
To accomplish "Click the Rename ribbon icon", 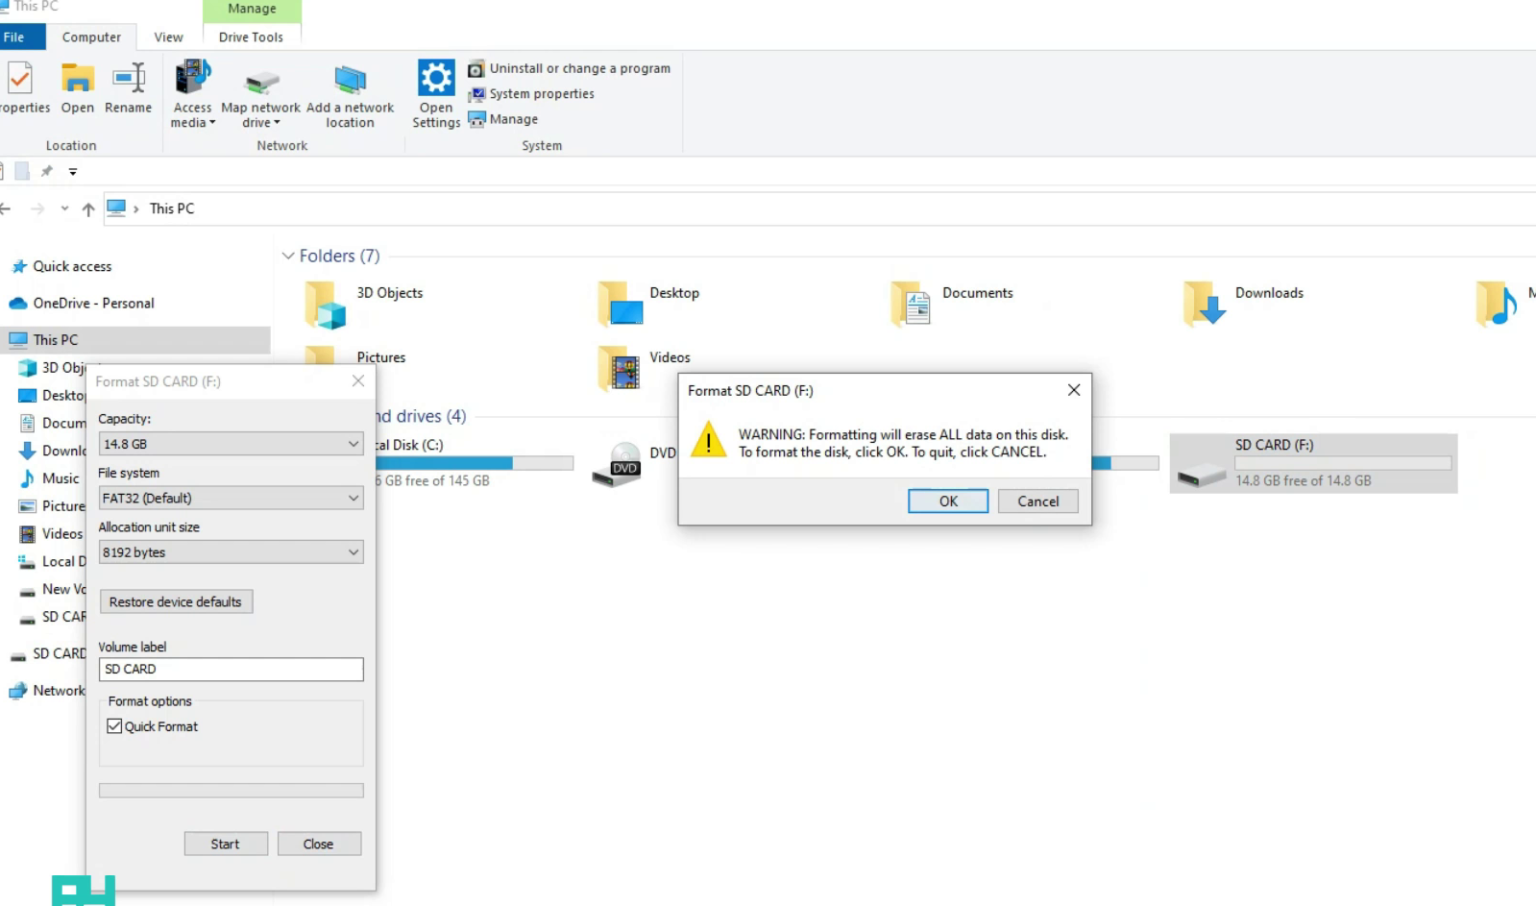I will (129, 79).
